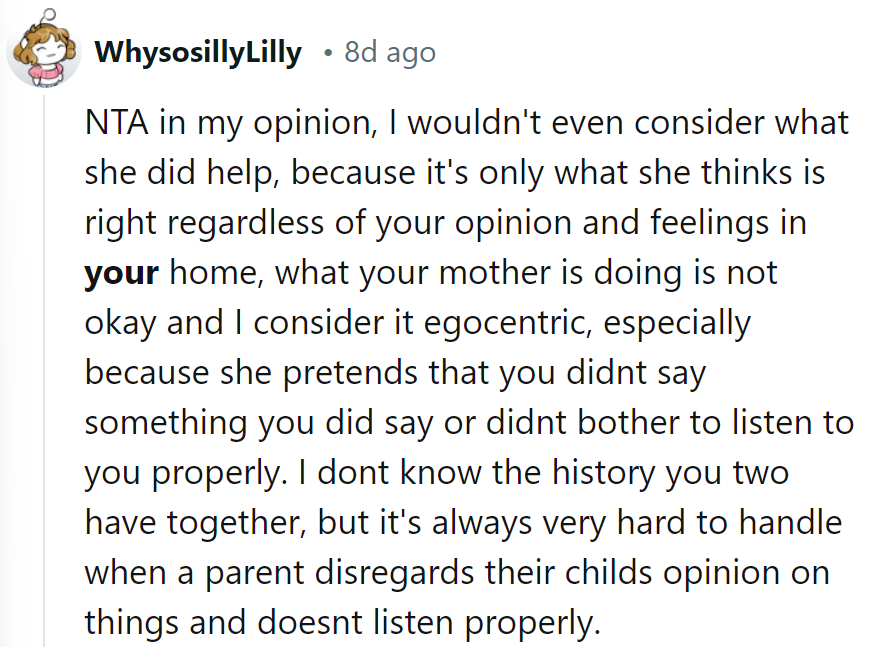Click the bold word "your" in the comment
Image resolution: width=881 pixels, height=647 pixels.
click(121, 274)
